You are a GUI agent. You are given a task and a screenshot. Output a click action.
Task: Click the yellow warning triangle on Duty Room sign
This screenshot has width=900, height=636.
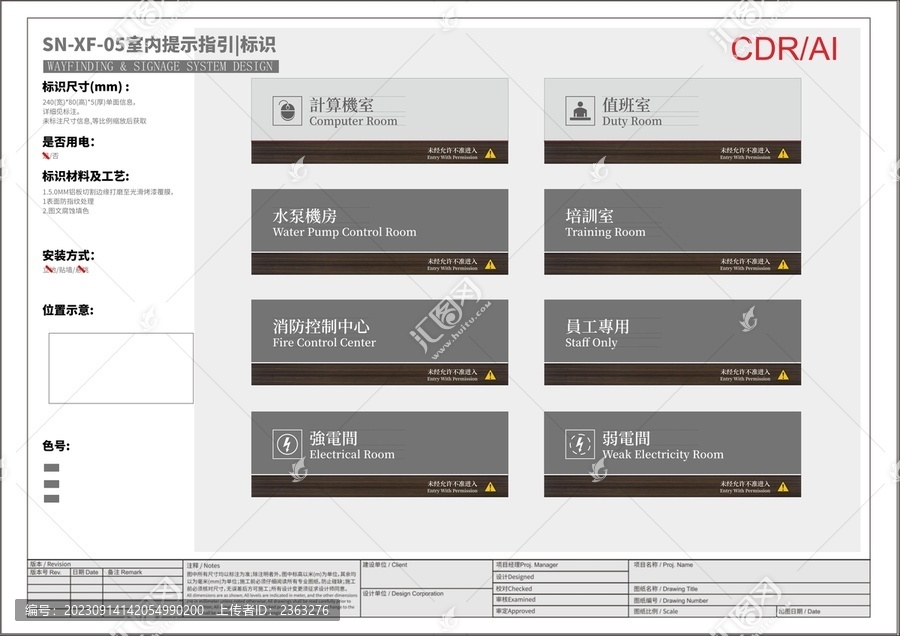point(783,153)
